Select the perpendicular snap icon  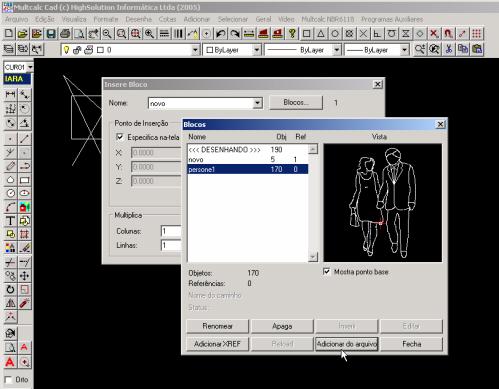point(377,34)
